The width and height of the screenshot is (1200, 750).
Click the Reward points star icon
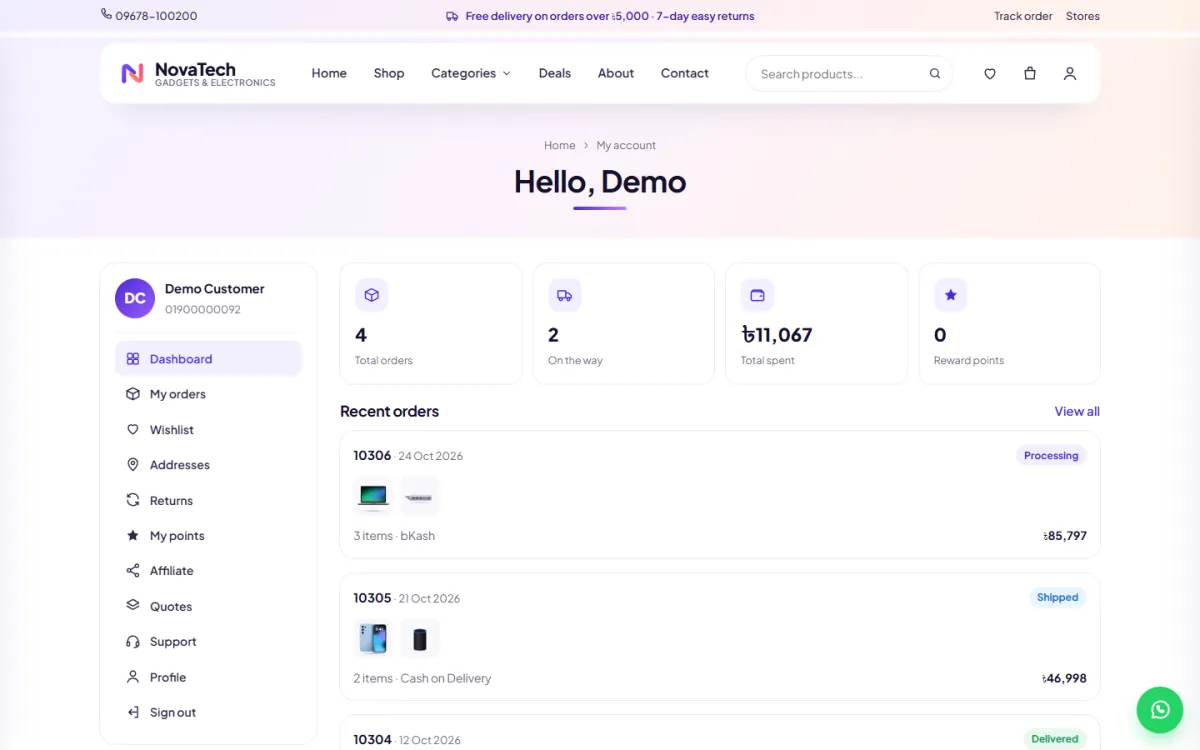[951, 295]
